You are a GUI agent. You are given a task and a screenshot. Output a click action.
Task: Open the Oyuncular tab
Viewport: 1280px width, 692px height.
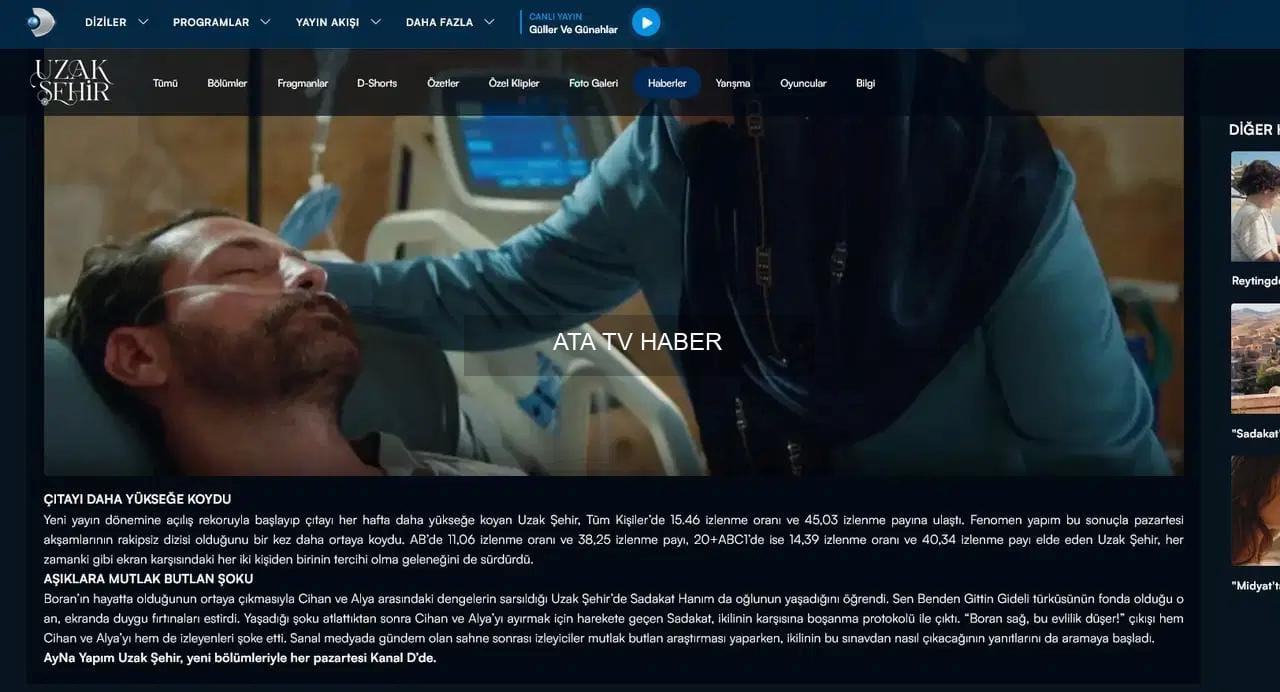click(803, 83)
